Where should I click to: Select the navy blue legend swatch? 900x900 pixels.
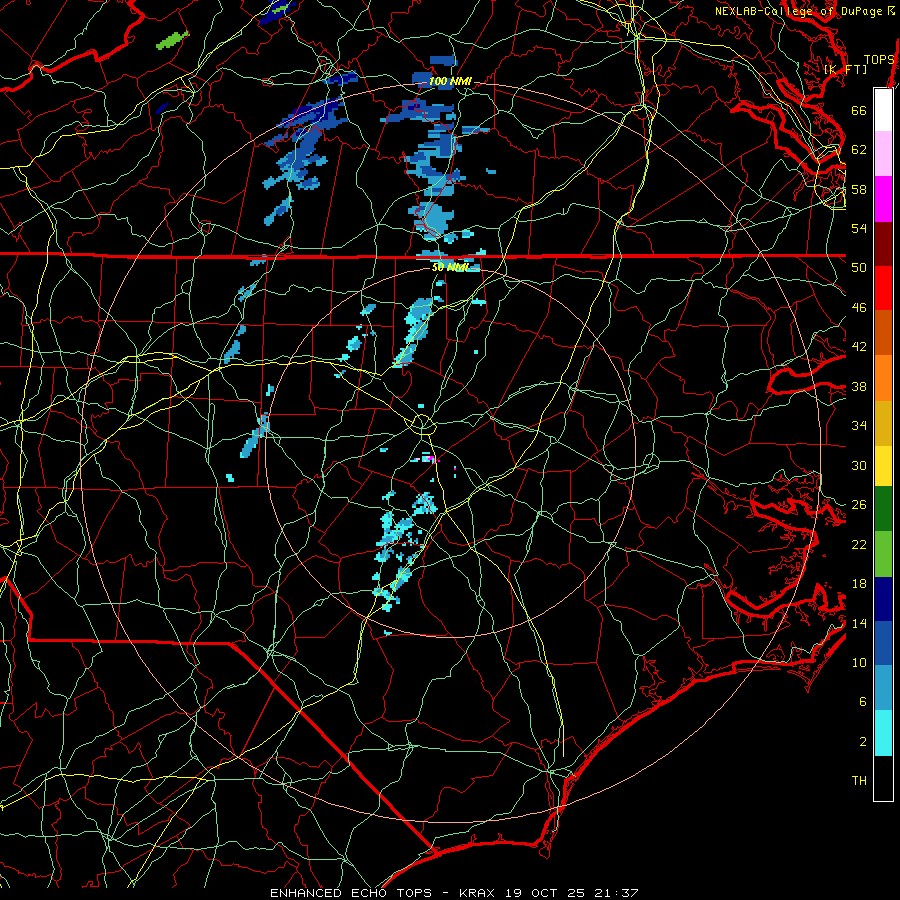[x=883, y=599]
